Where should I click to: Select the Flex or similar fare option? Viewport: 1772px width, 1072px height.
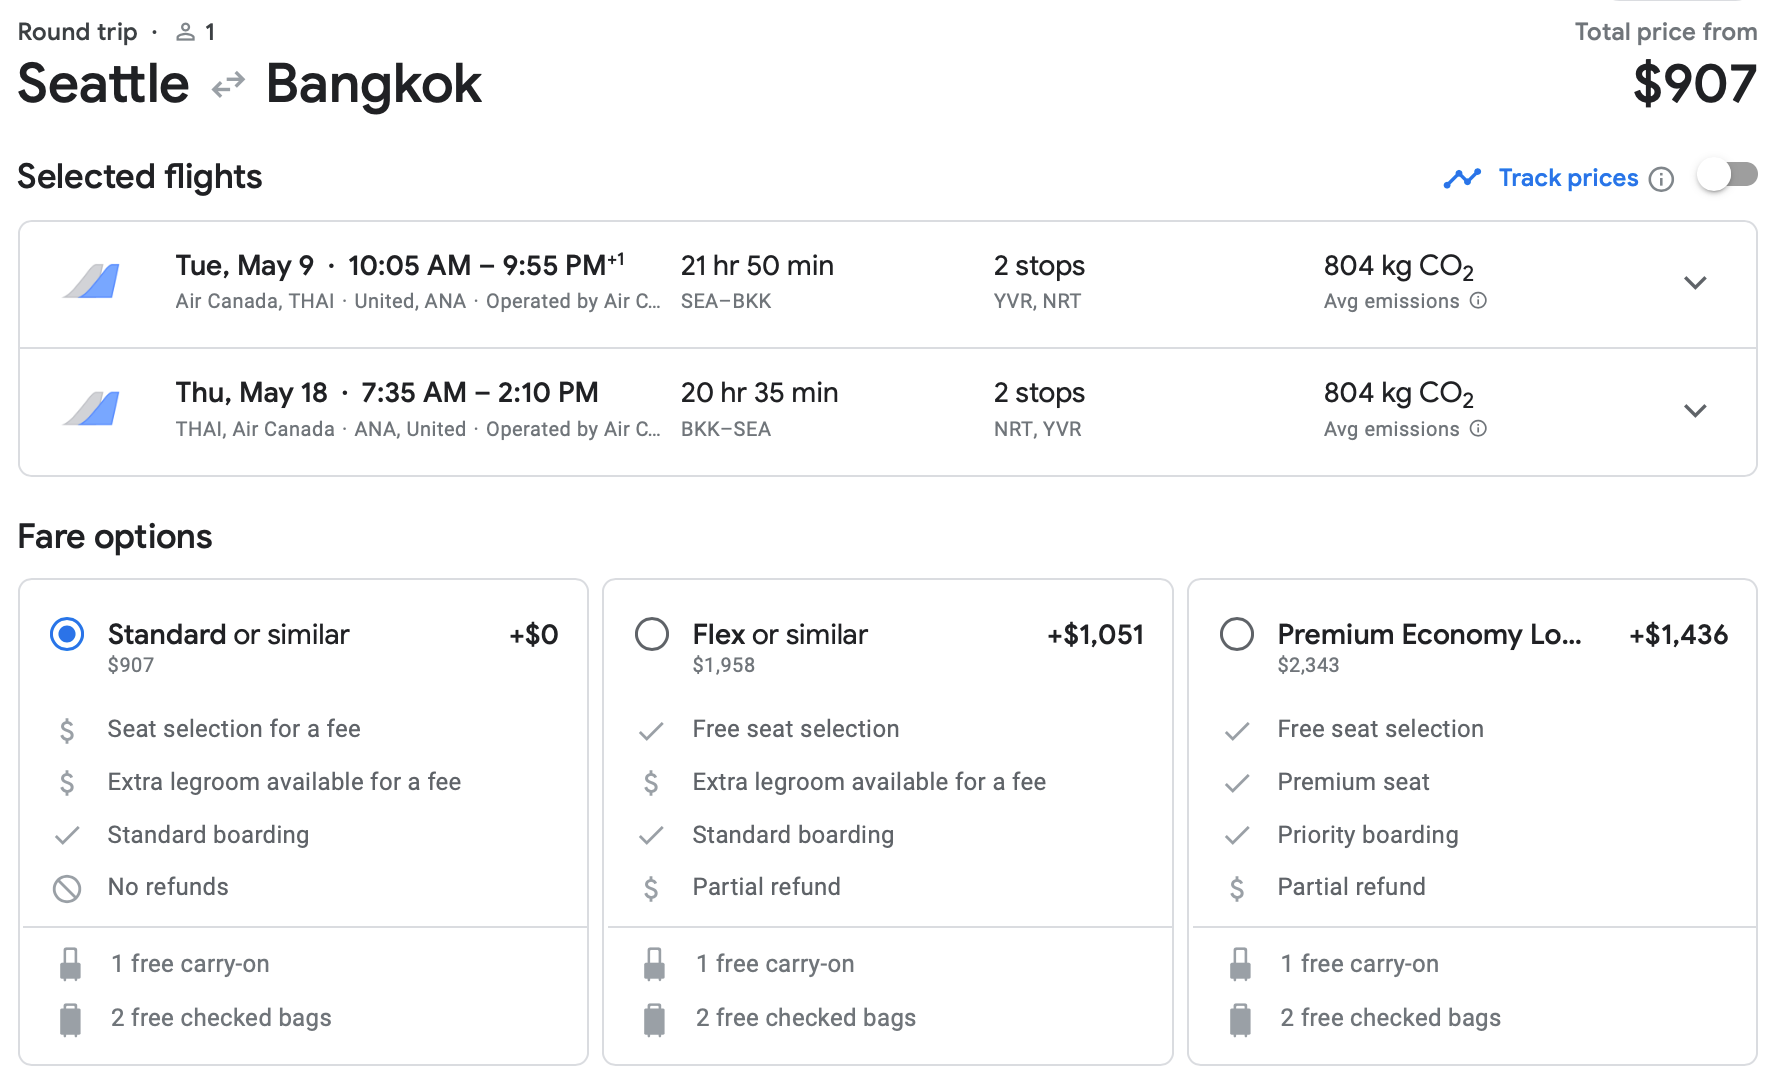click(x=652, y=635)
